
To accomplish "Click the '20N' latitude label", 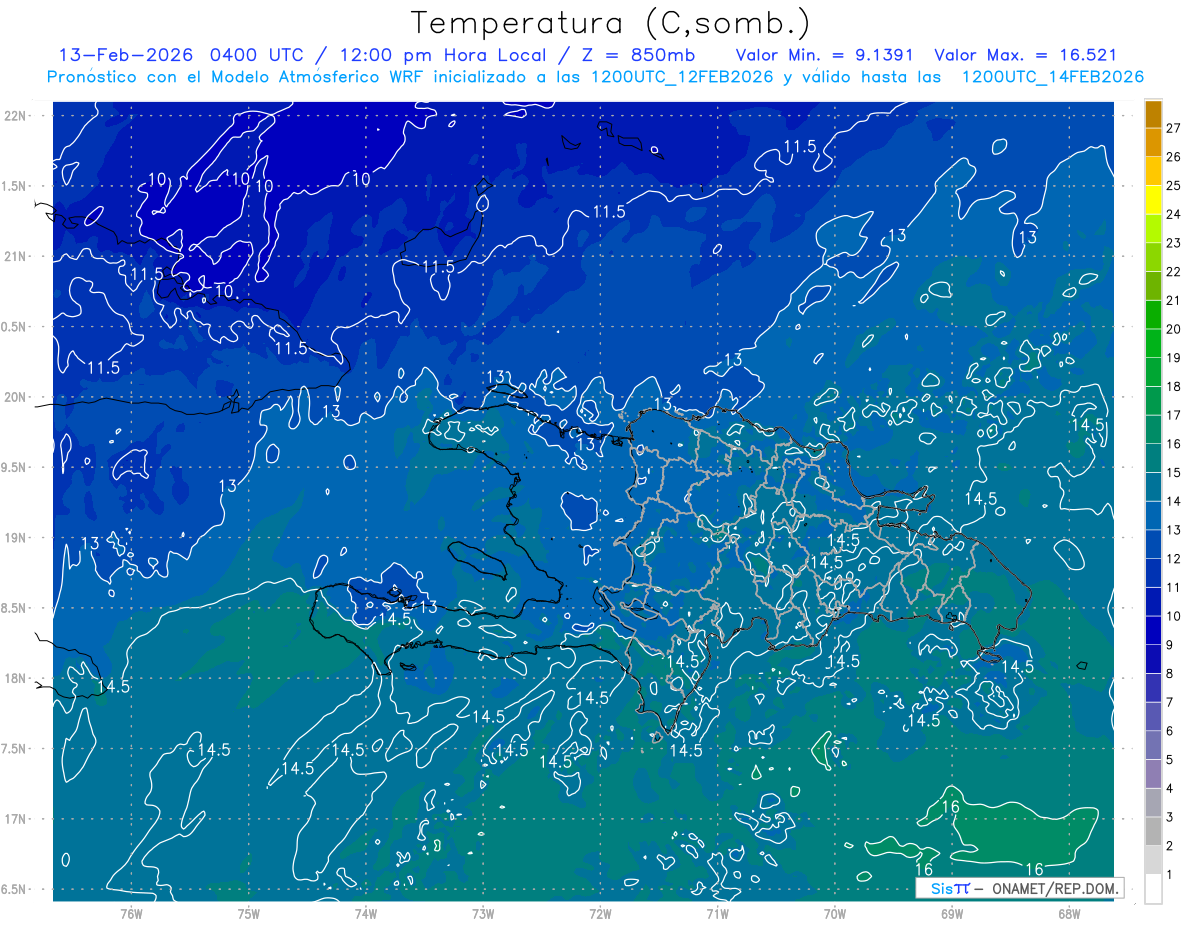I will [x=14, y=397].
